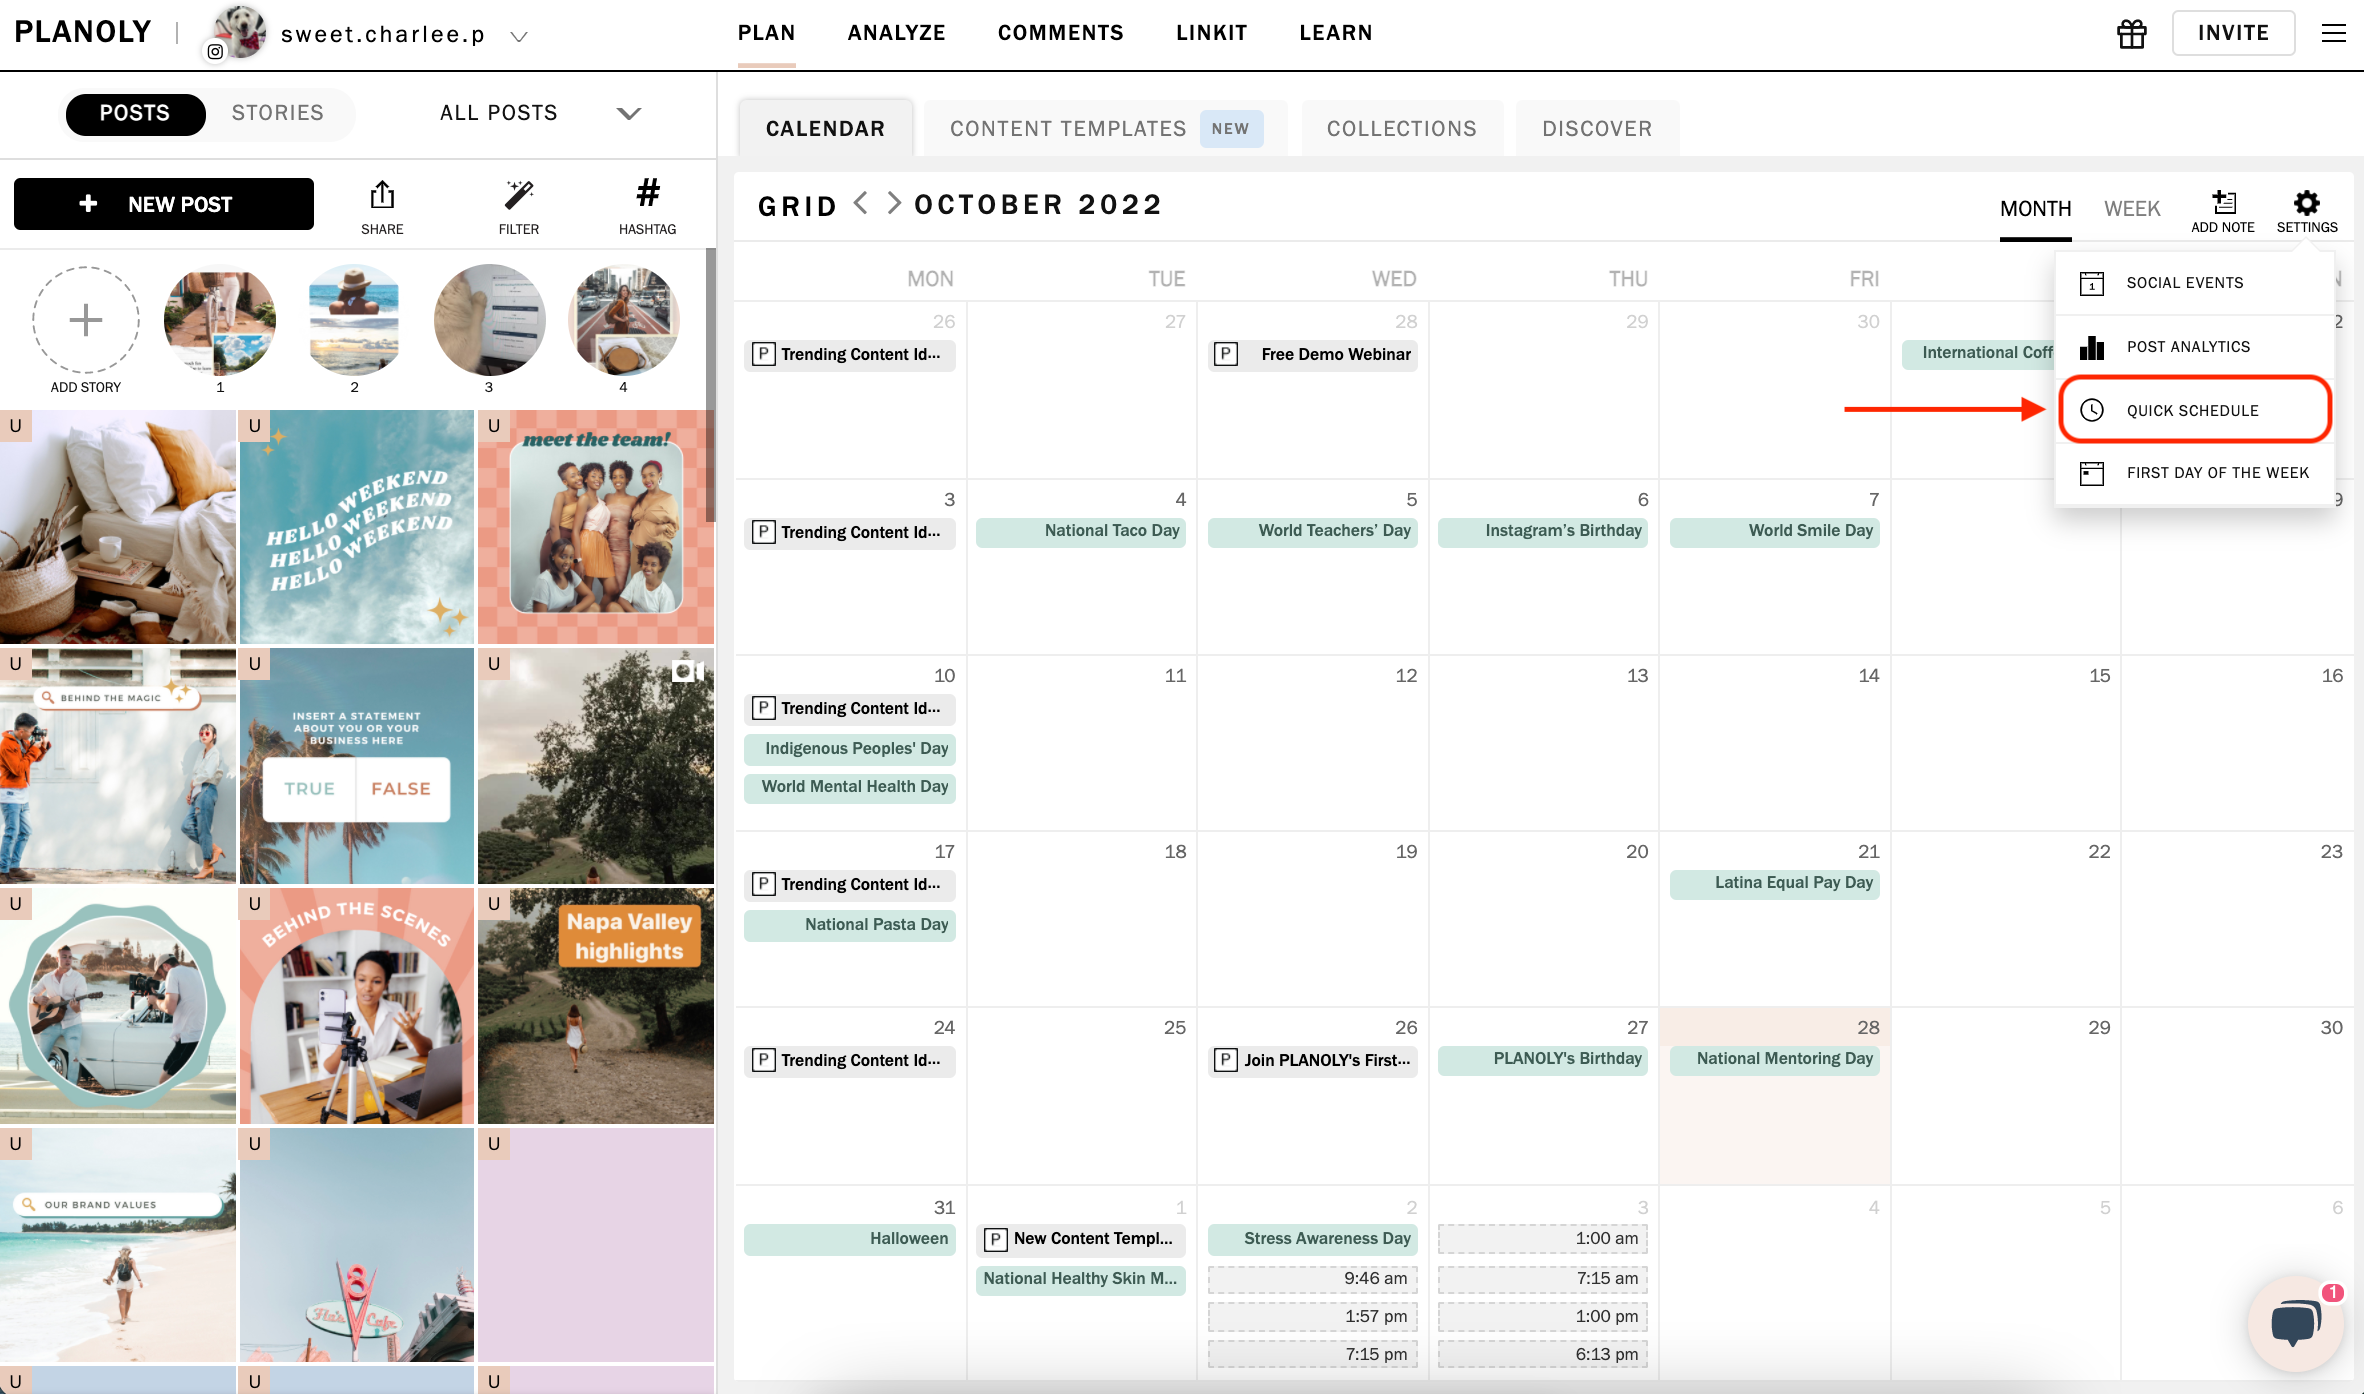Screen dimensions: 2364x1394
Task: Open the Napa Valley highlights post
Action: tap(596, 1006)
